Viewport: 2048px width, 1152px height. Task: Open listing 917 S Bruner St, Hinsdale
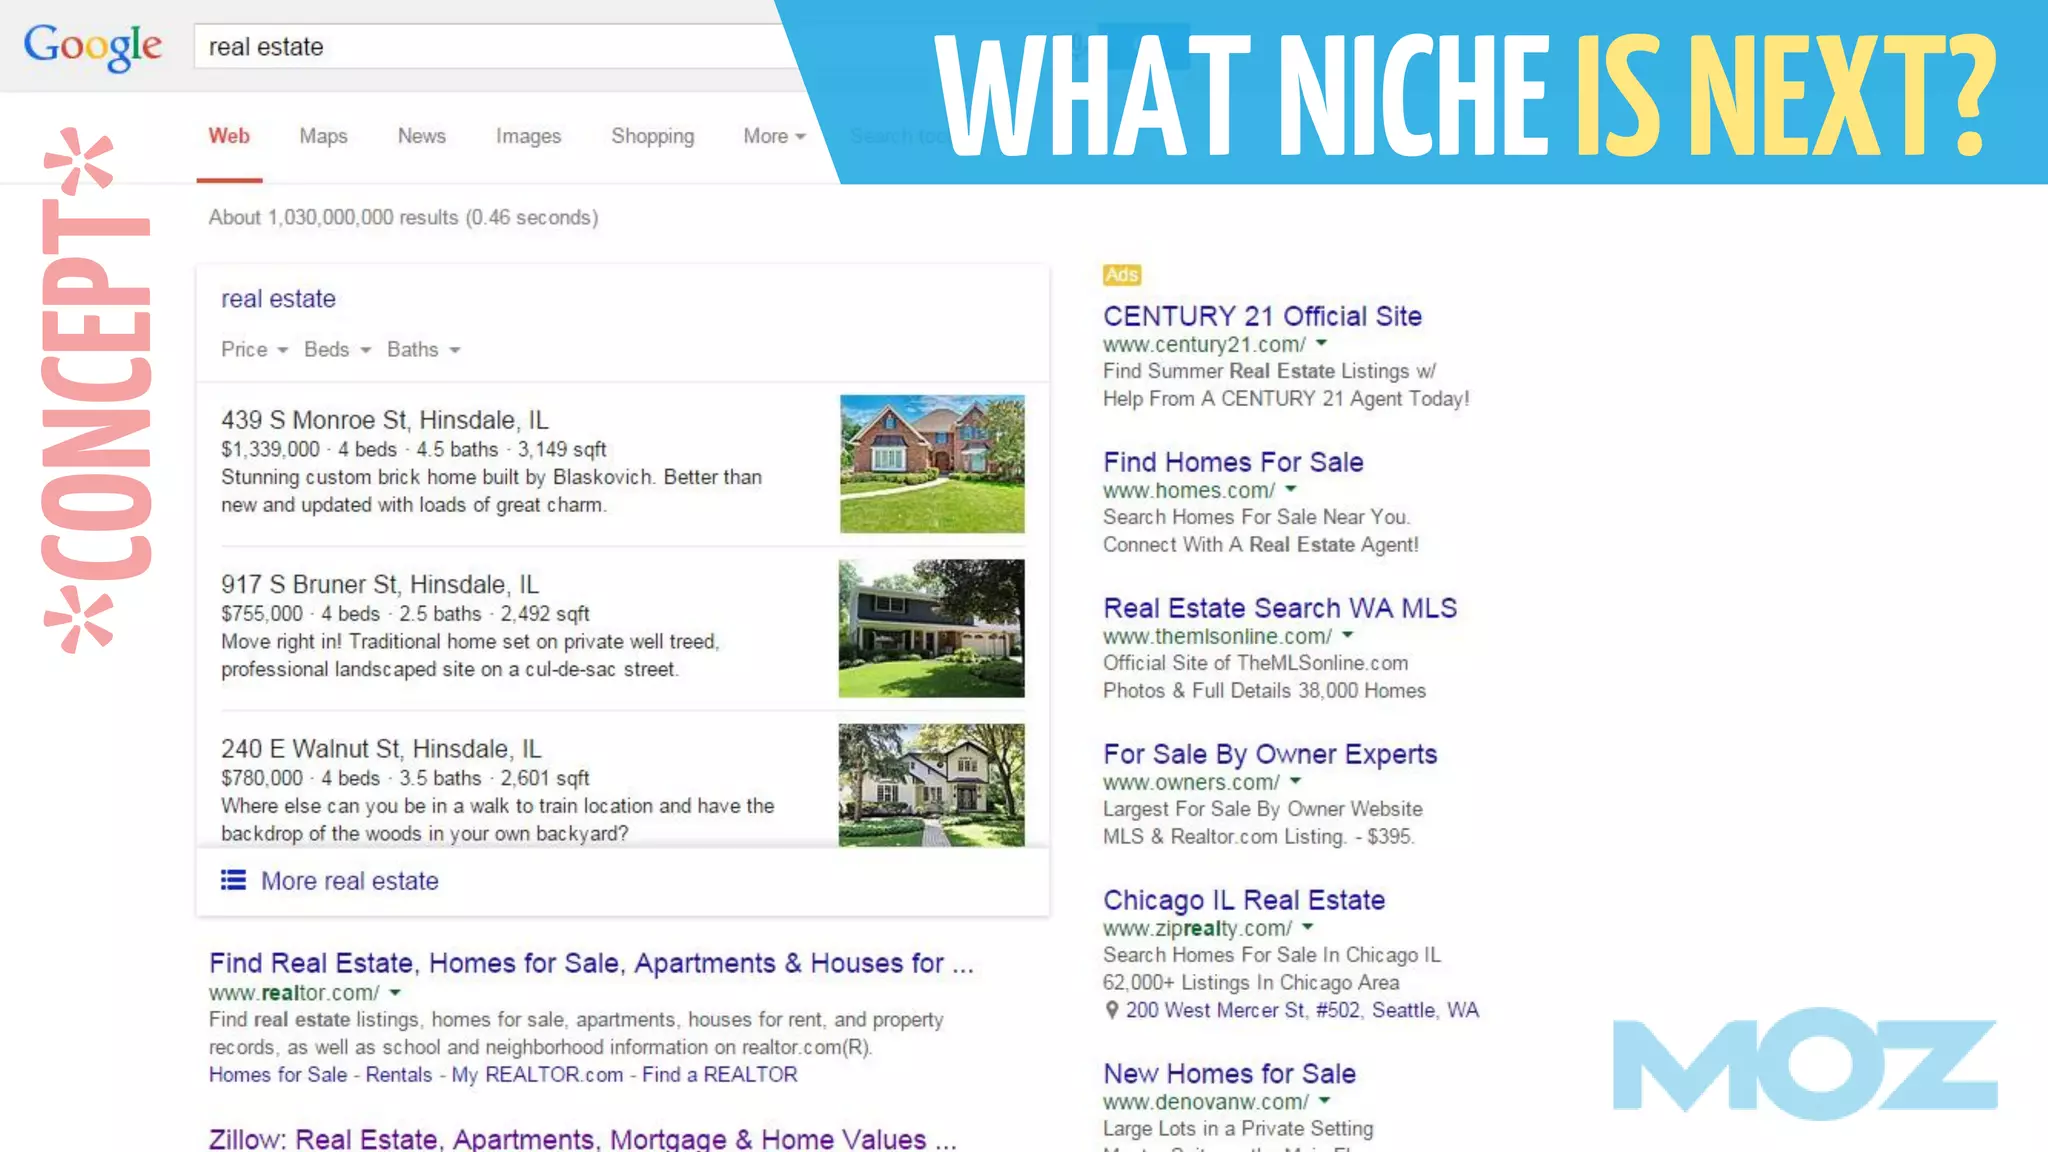380,584
